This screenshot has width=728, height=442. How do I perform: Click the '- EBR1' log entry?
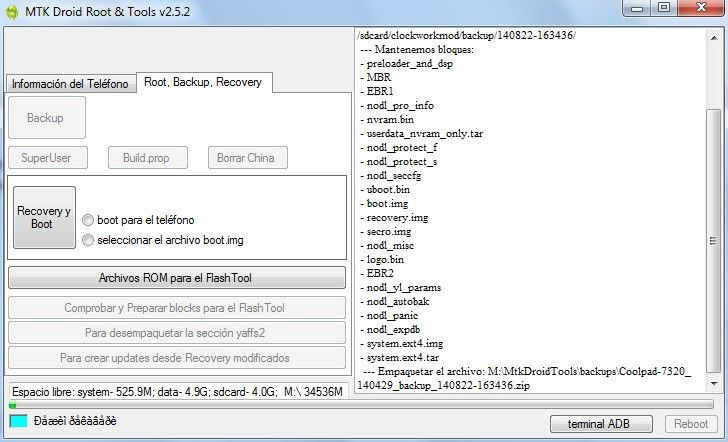[x=377, y=91]
